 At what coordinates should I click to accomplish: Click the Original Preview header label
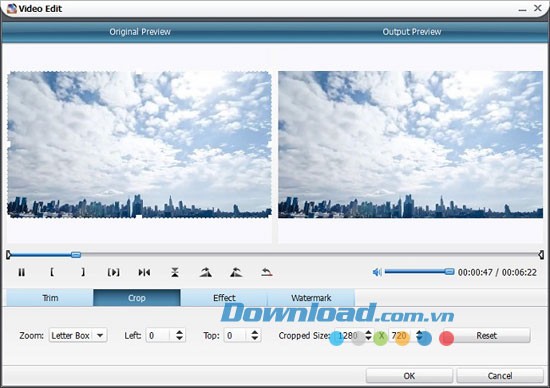coord(140,32)
